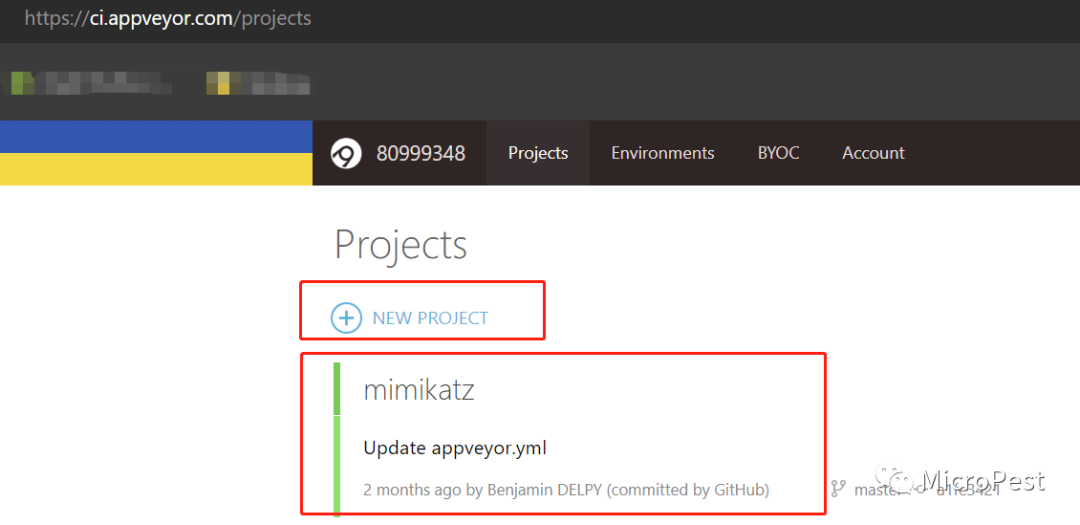
Task: Open the Environments tab
Action: click(663, 153)
